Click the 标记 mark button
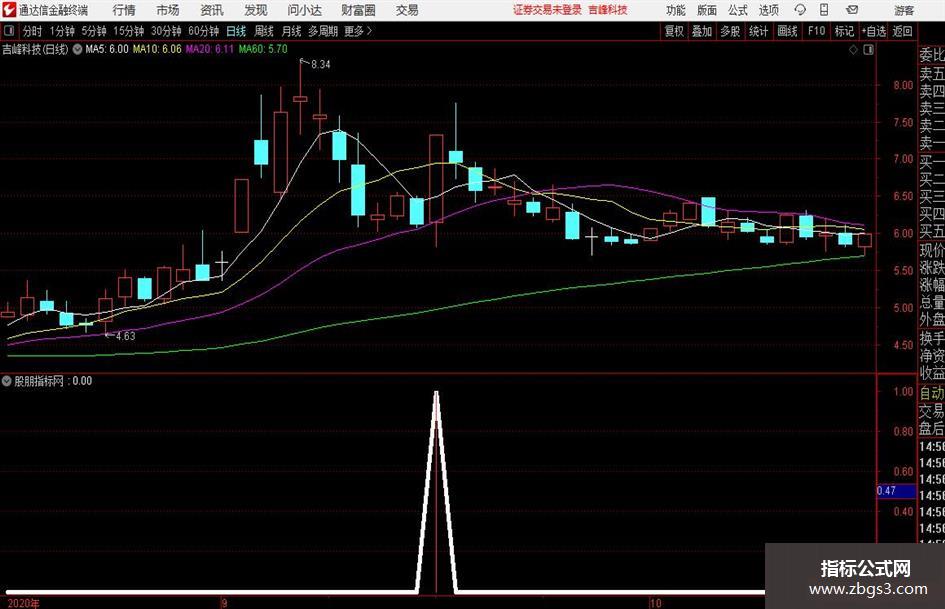This screenshot has width=945, height=609. pos(844,31)
